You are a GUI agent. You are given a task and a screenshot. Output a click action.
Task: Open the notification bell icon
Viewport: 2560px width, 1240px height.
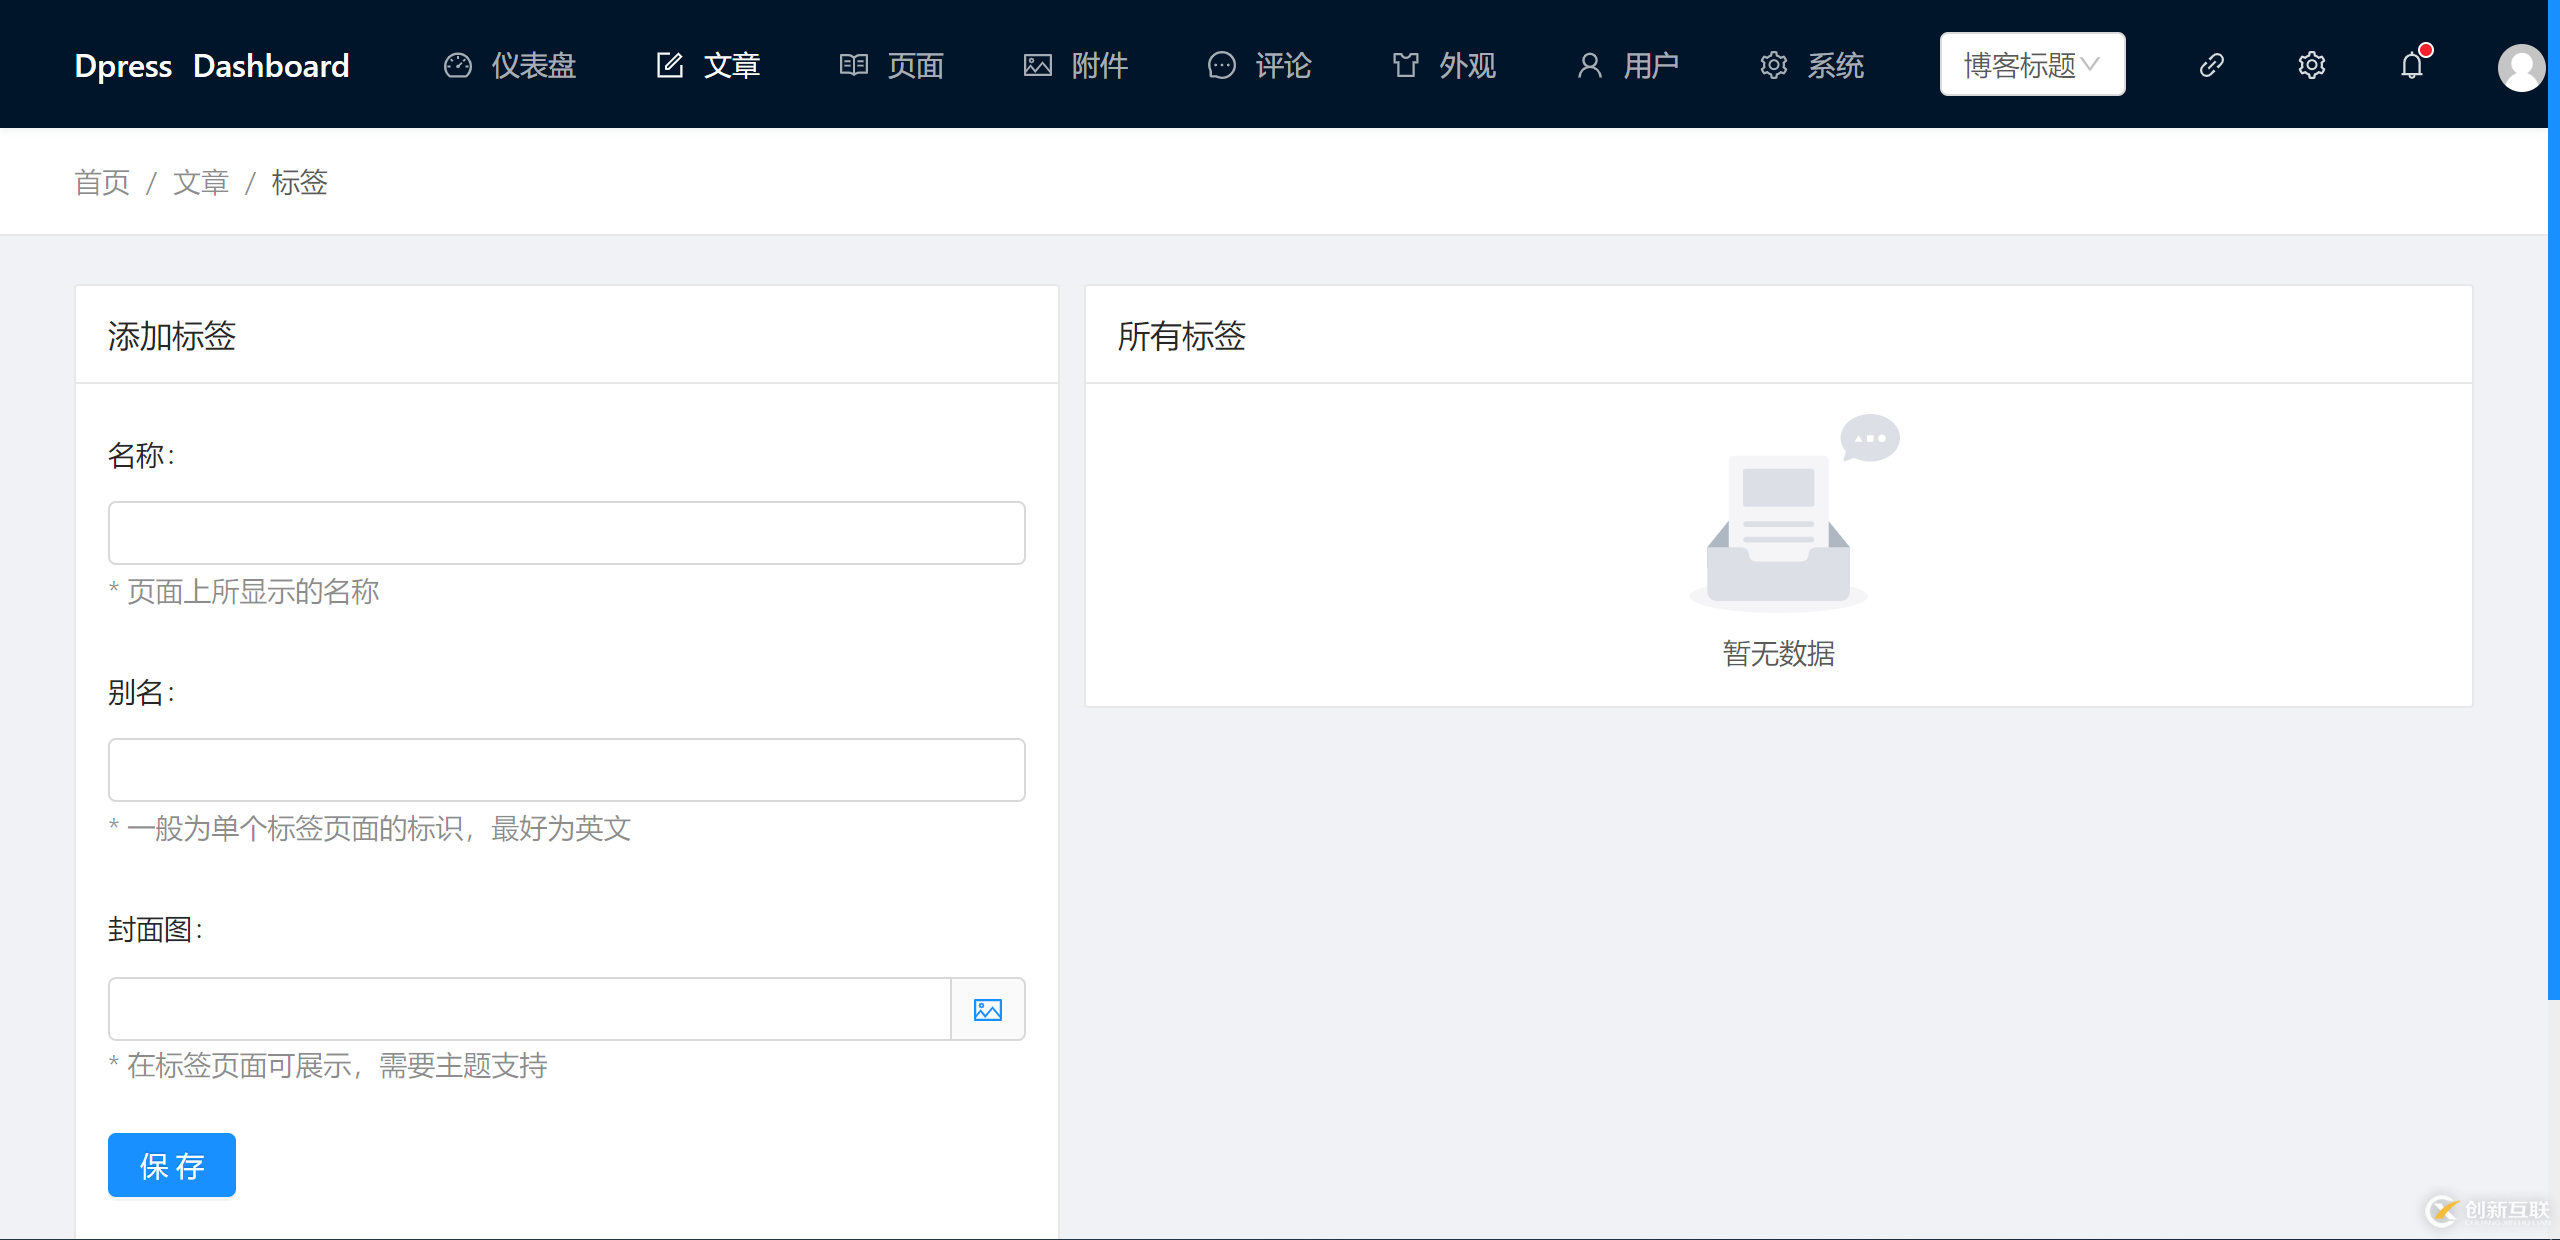point(2411,65)
